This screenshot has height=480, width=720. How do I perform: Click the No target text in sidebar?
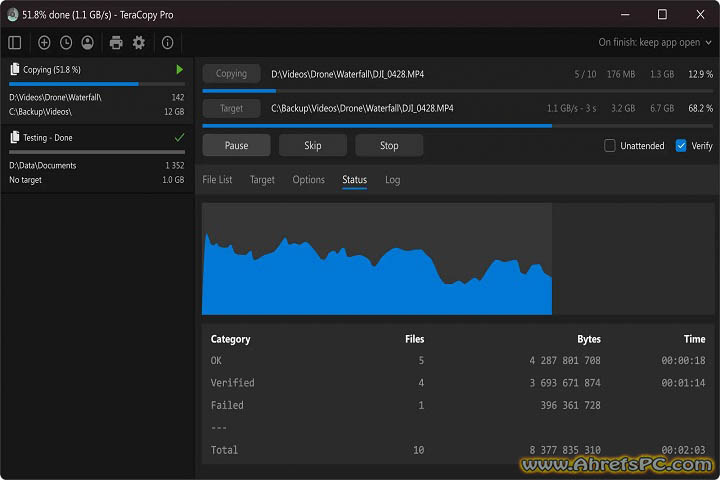coord(25,180)
